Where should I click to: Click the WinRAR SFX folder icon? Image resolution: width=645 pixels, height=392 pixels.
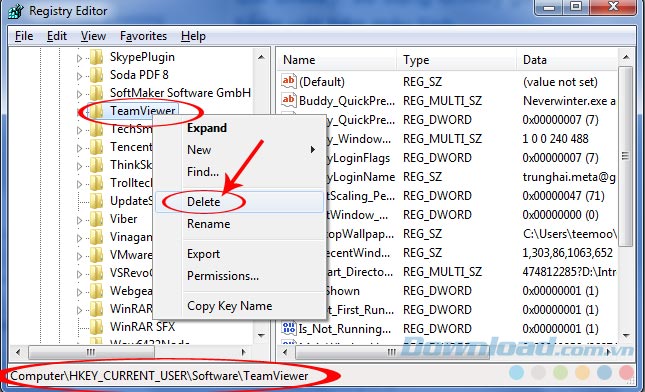point(96,327)
